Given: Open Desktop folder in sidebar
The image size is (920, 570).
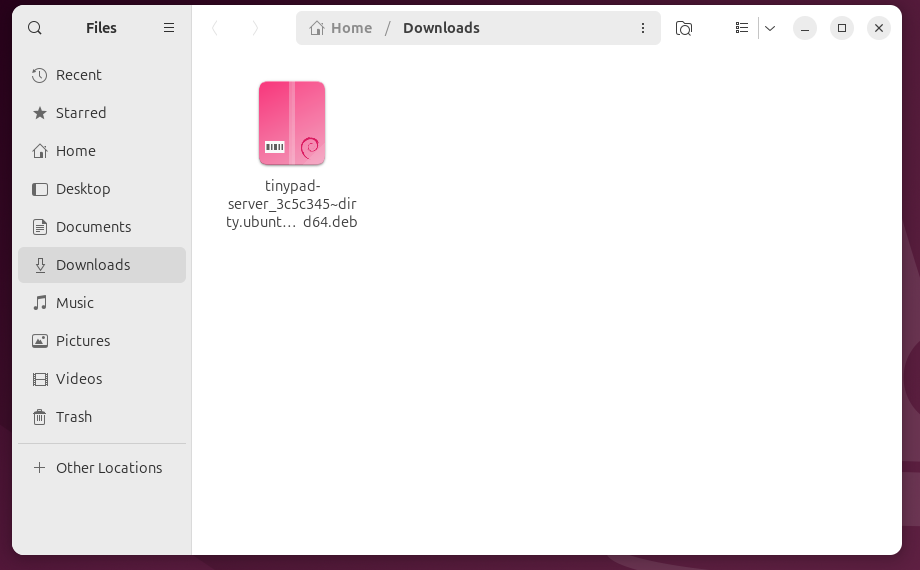Looking at the screenshot, I should (102, 189).
